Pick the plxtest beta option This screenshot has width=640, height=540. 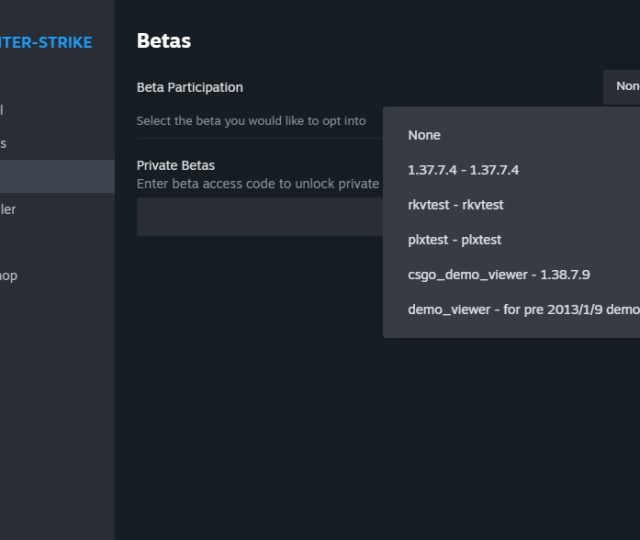coord(454,240)
